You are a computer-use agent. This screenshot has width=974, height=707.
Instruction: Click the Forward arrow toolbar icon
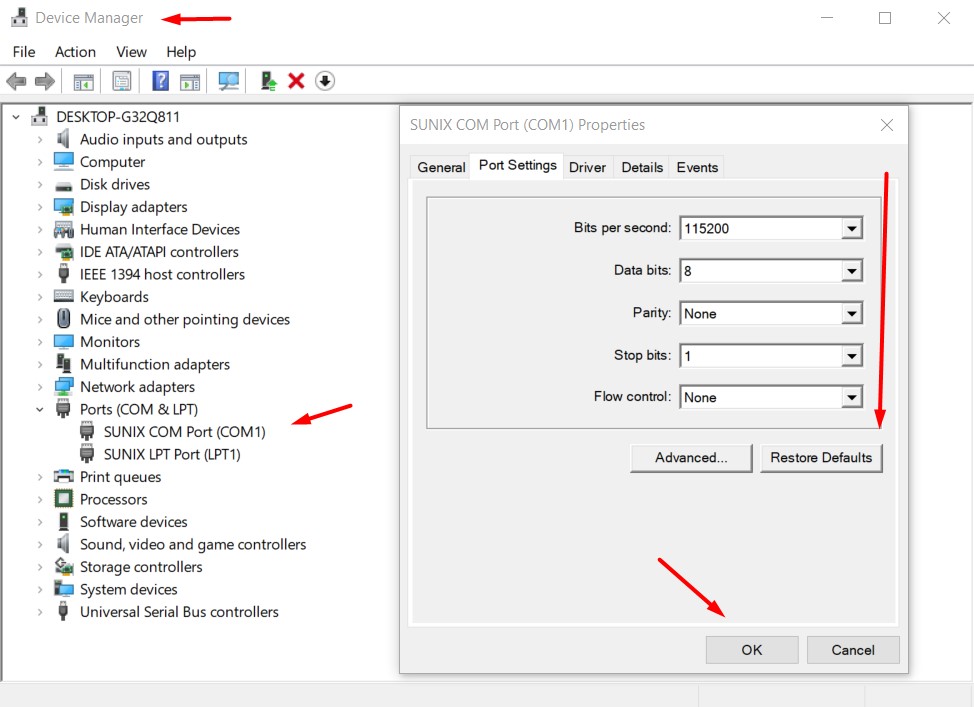(45, 81)
